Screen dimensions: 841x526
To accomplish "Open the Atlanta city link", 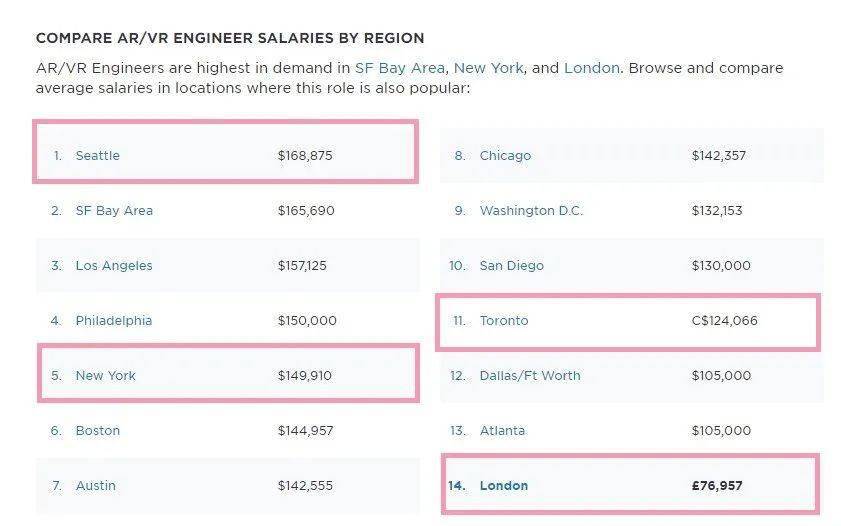I will 502,431.
